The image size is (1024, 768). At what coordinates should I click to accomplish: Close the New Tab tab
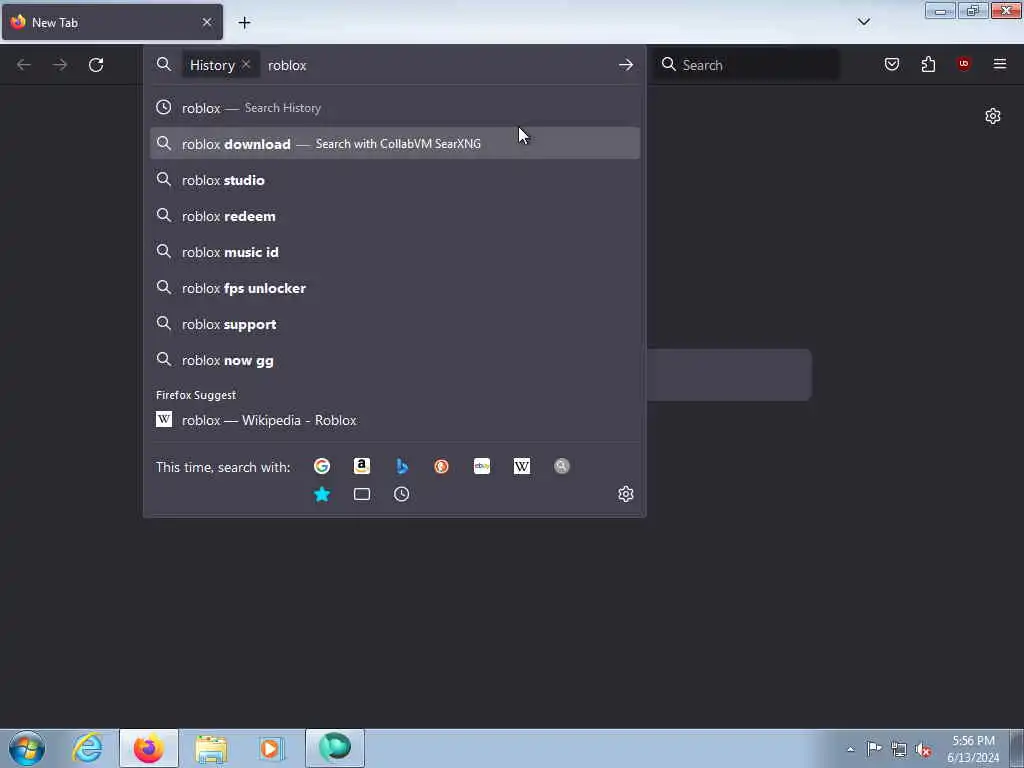click(x=207, y=22)
